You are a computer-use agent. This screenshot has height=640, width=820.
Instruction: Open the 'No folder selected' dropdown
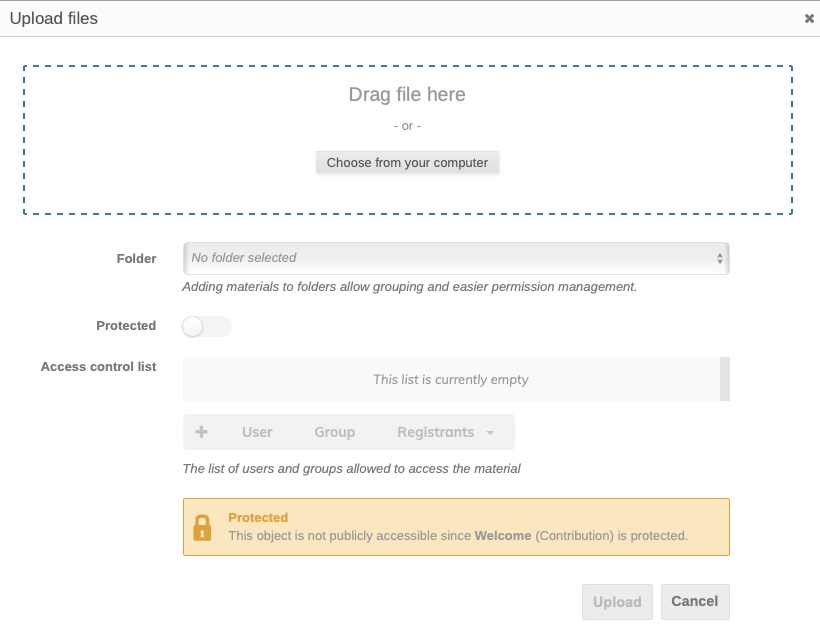point(455,258)
